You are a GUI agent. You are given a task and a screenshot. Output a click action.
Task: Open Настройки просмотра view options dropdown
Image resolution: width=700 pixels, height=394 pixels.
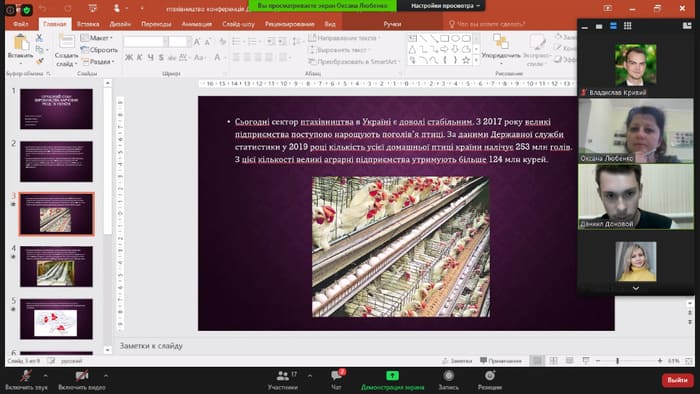(445, 6)
